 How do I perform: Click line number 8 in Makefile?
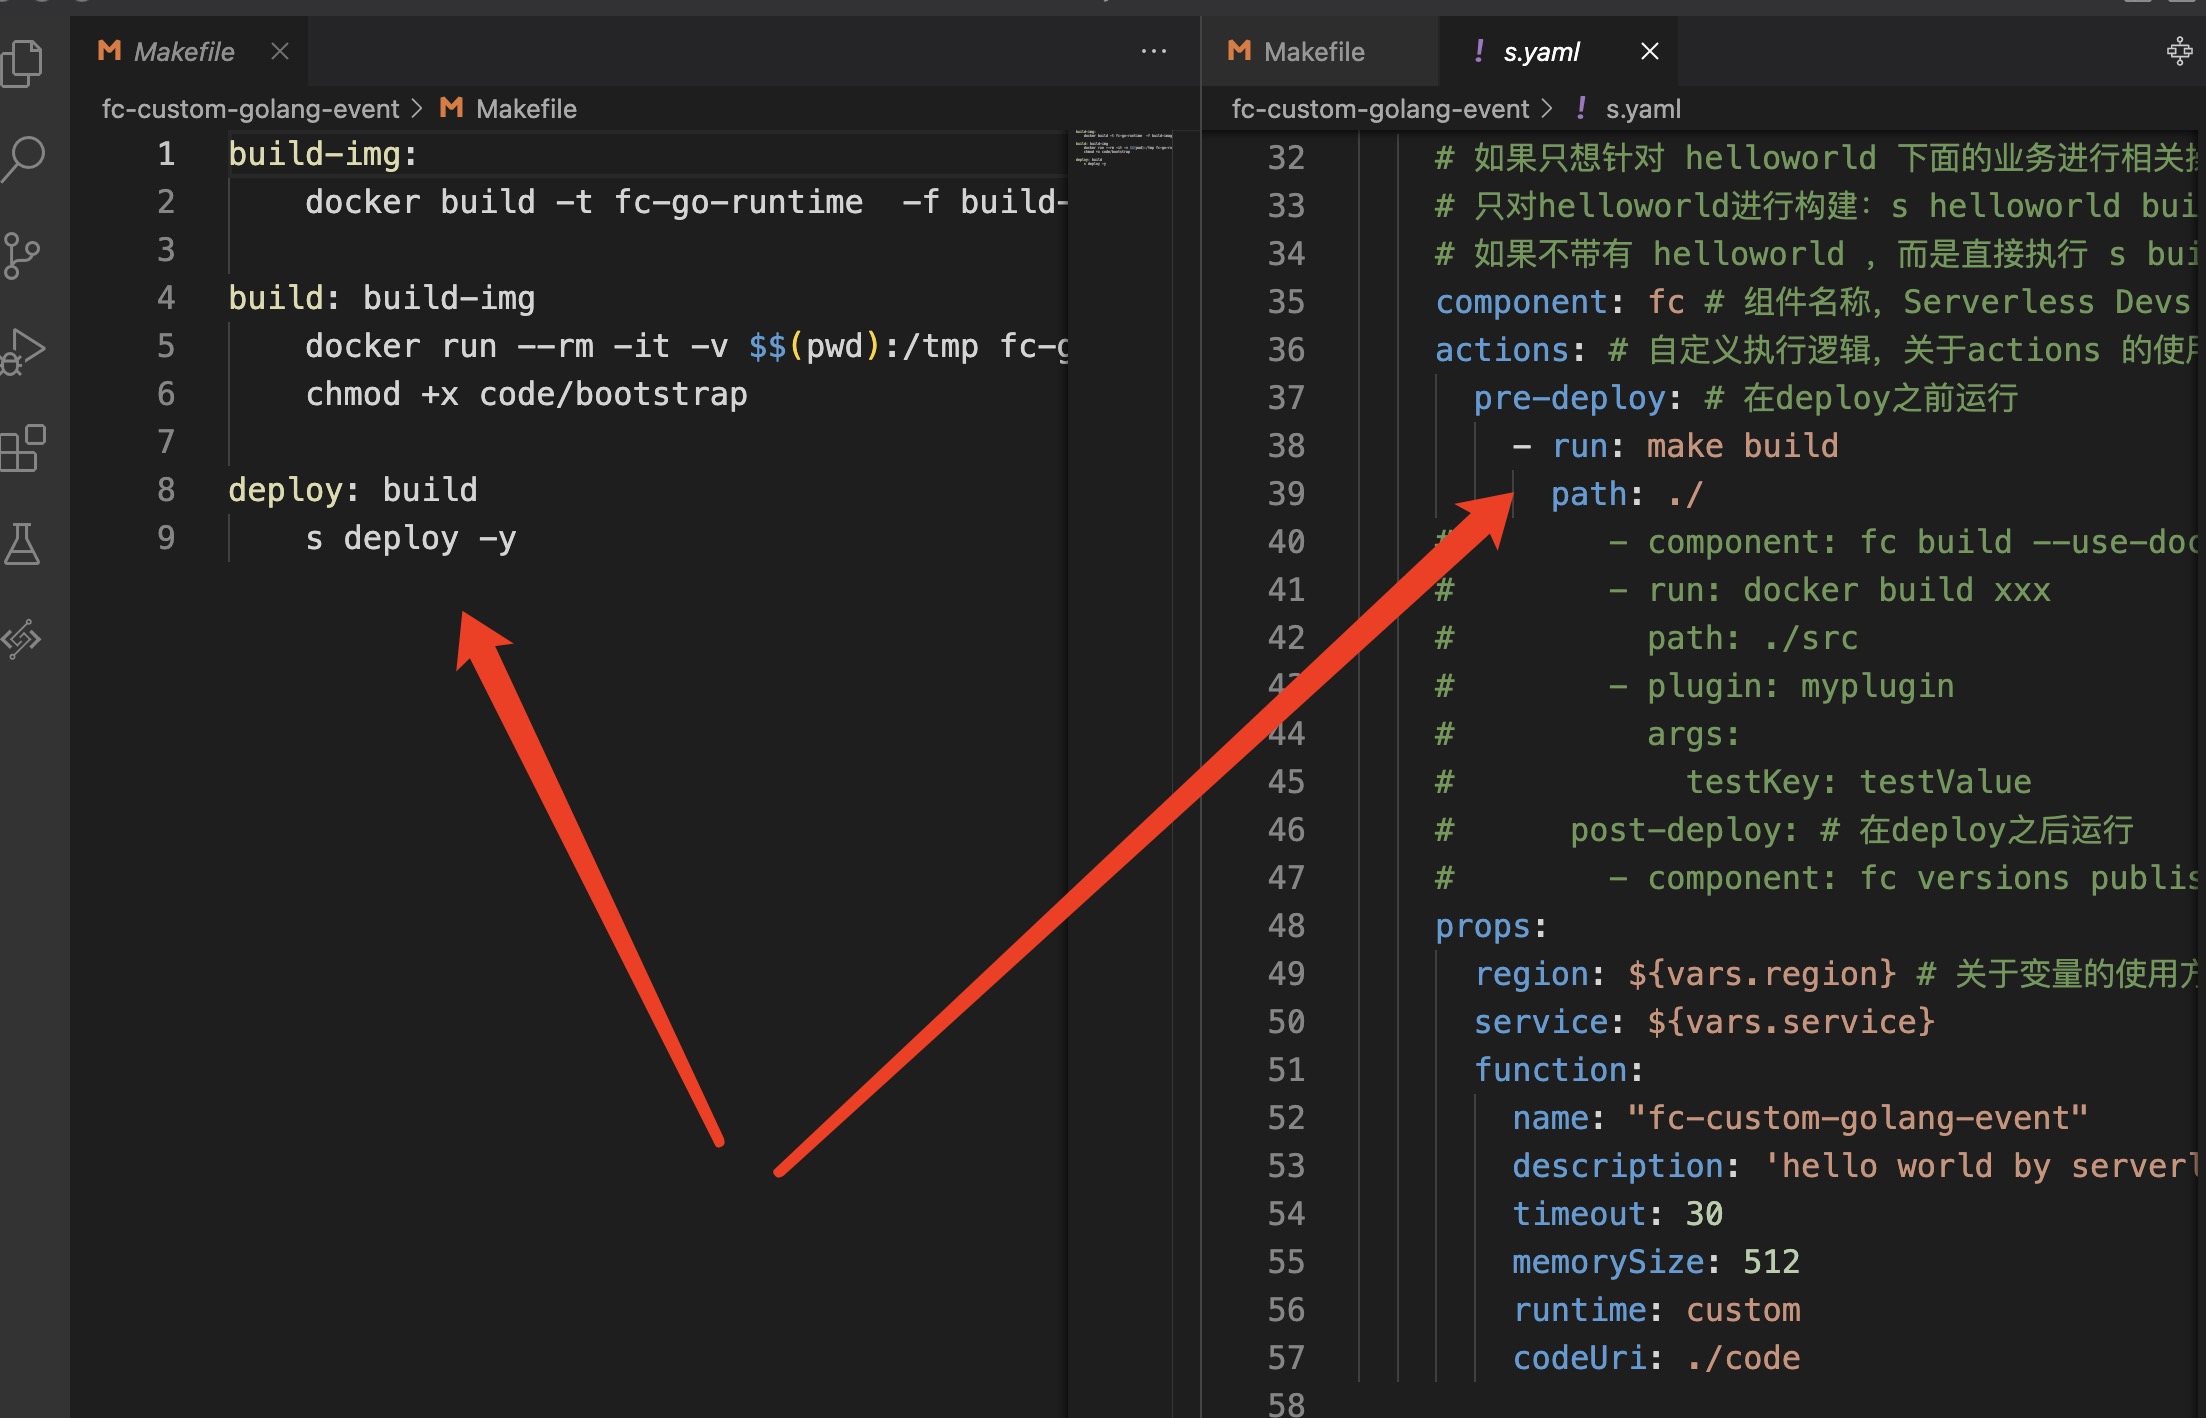pos(166,490)
